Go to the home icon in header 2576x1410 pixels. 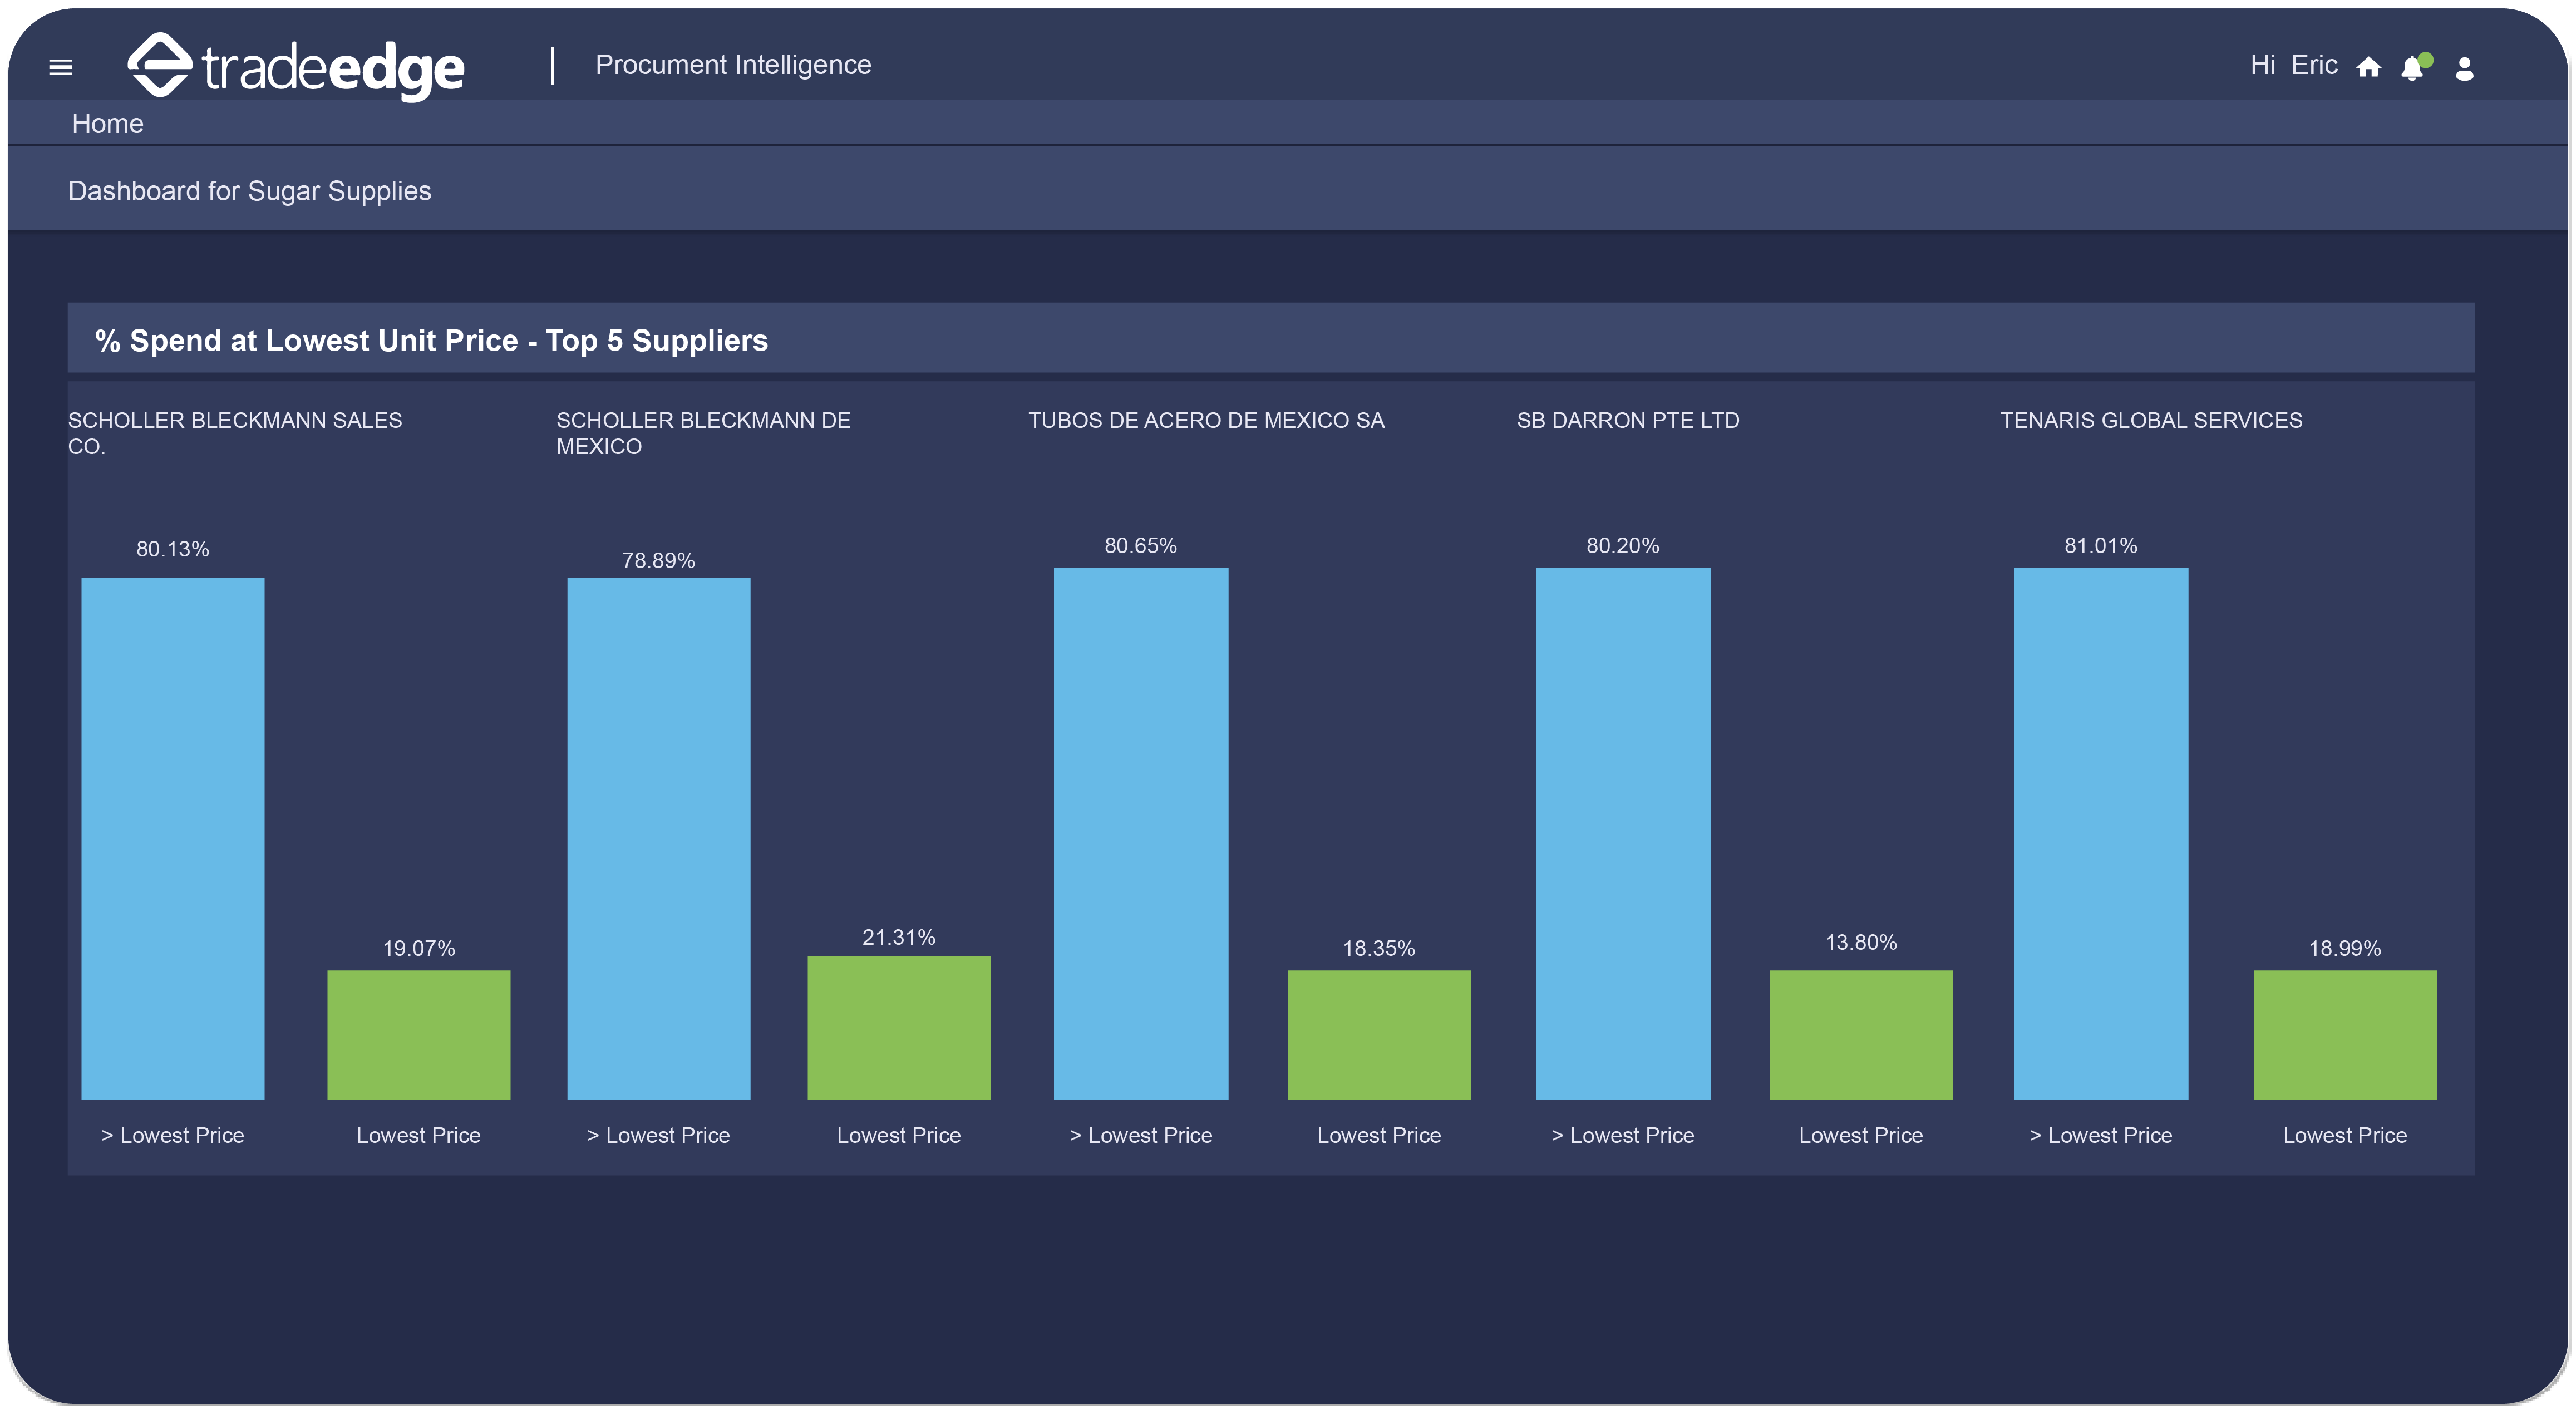point(2368,67)
